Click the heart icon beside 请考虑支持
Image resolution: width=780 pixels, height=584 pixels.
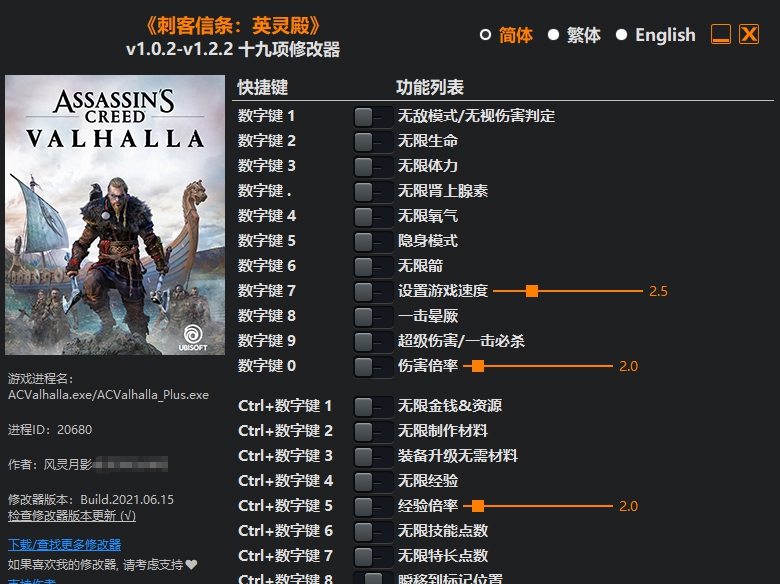pyautogui.click(x=192, y=565)
